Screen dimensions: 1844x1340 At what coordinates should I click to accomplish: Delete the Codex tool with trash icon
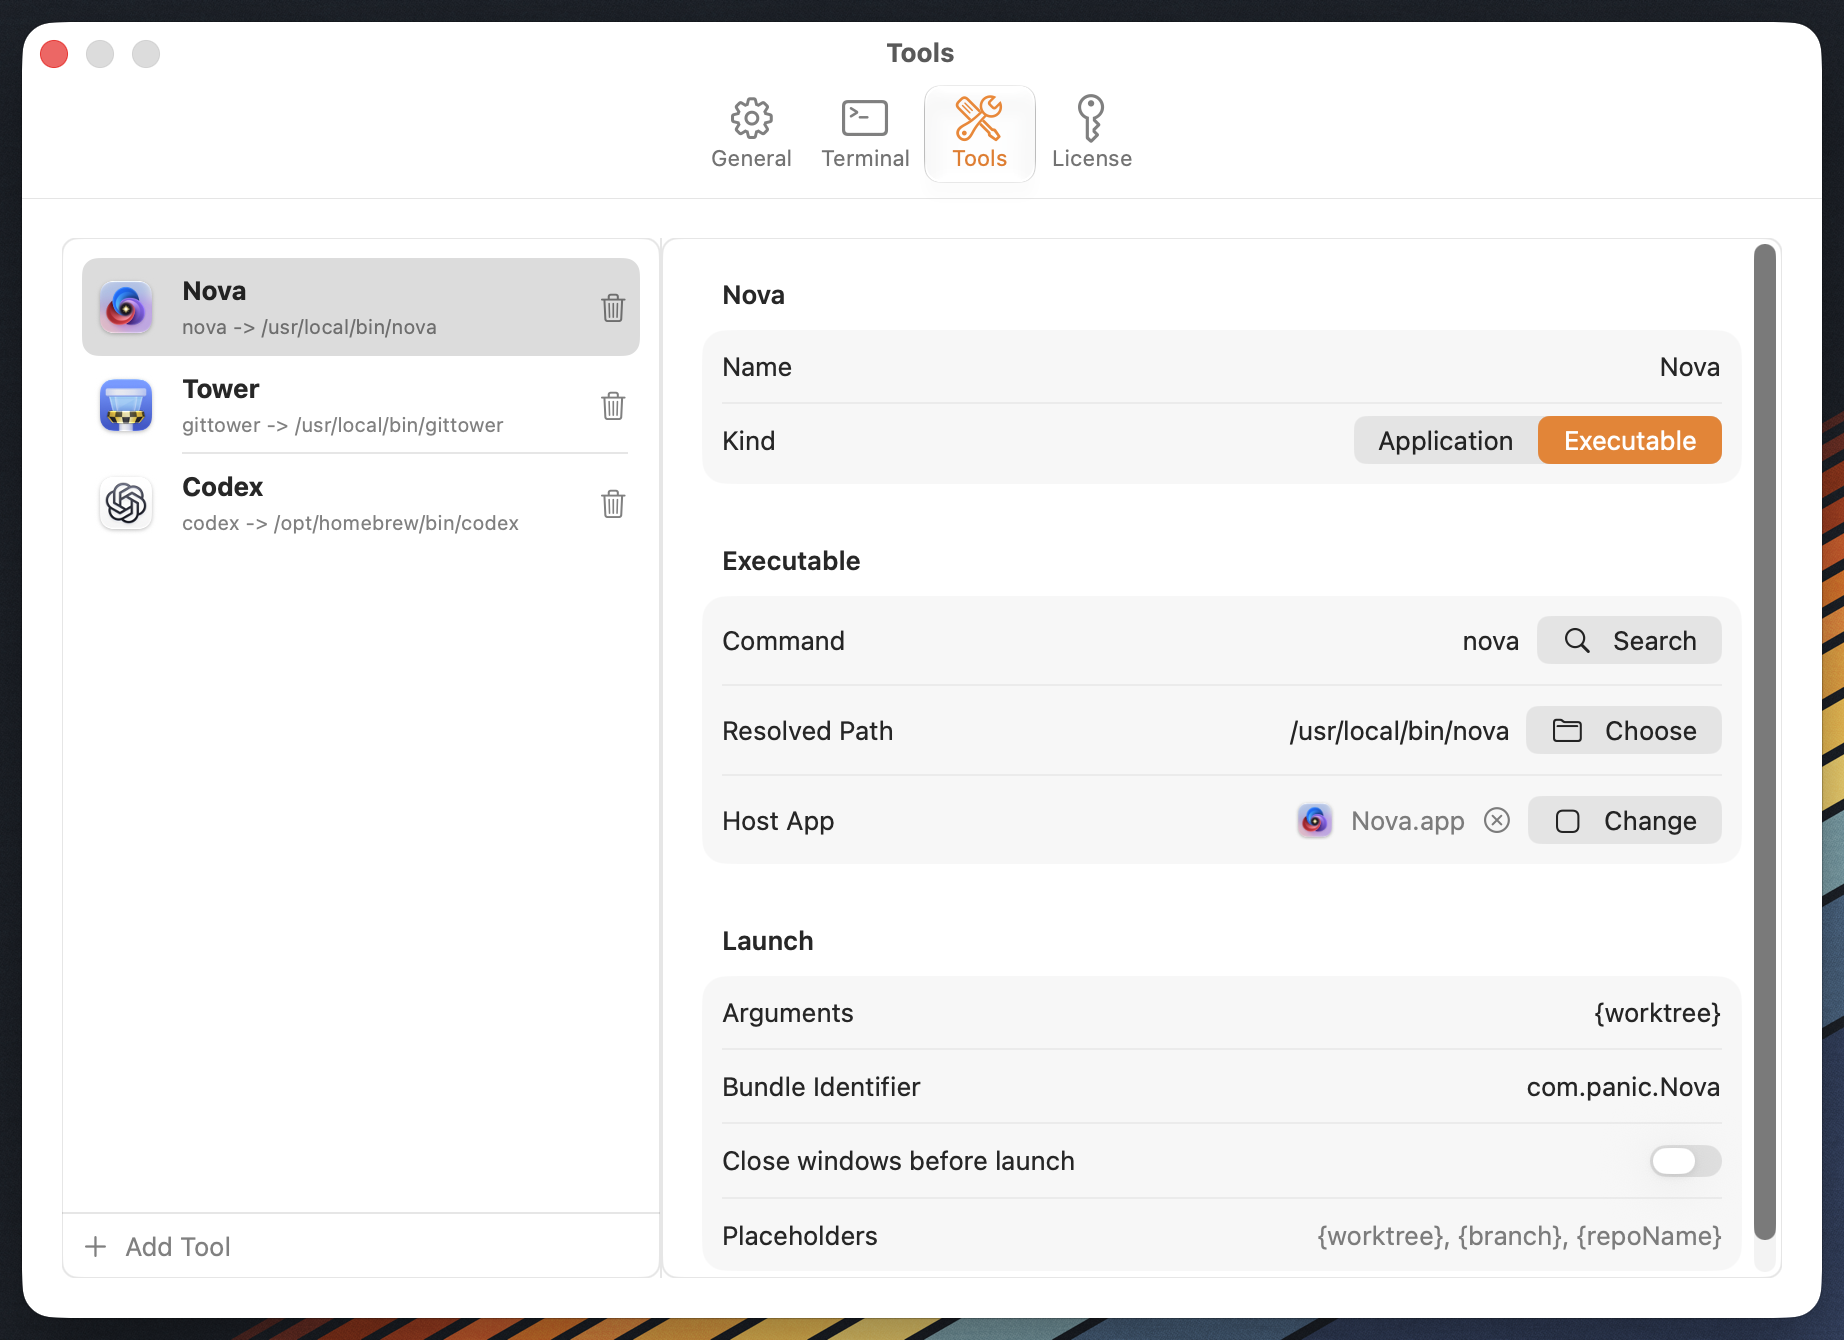click(613, 503)
